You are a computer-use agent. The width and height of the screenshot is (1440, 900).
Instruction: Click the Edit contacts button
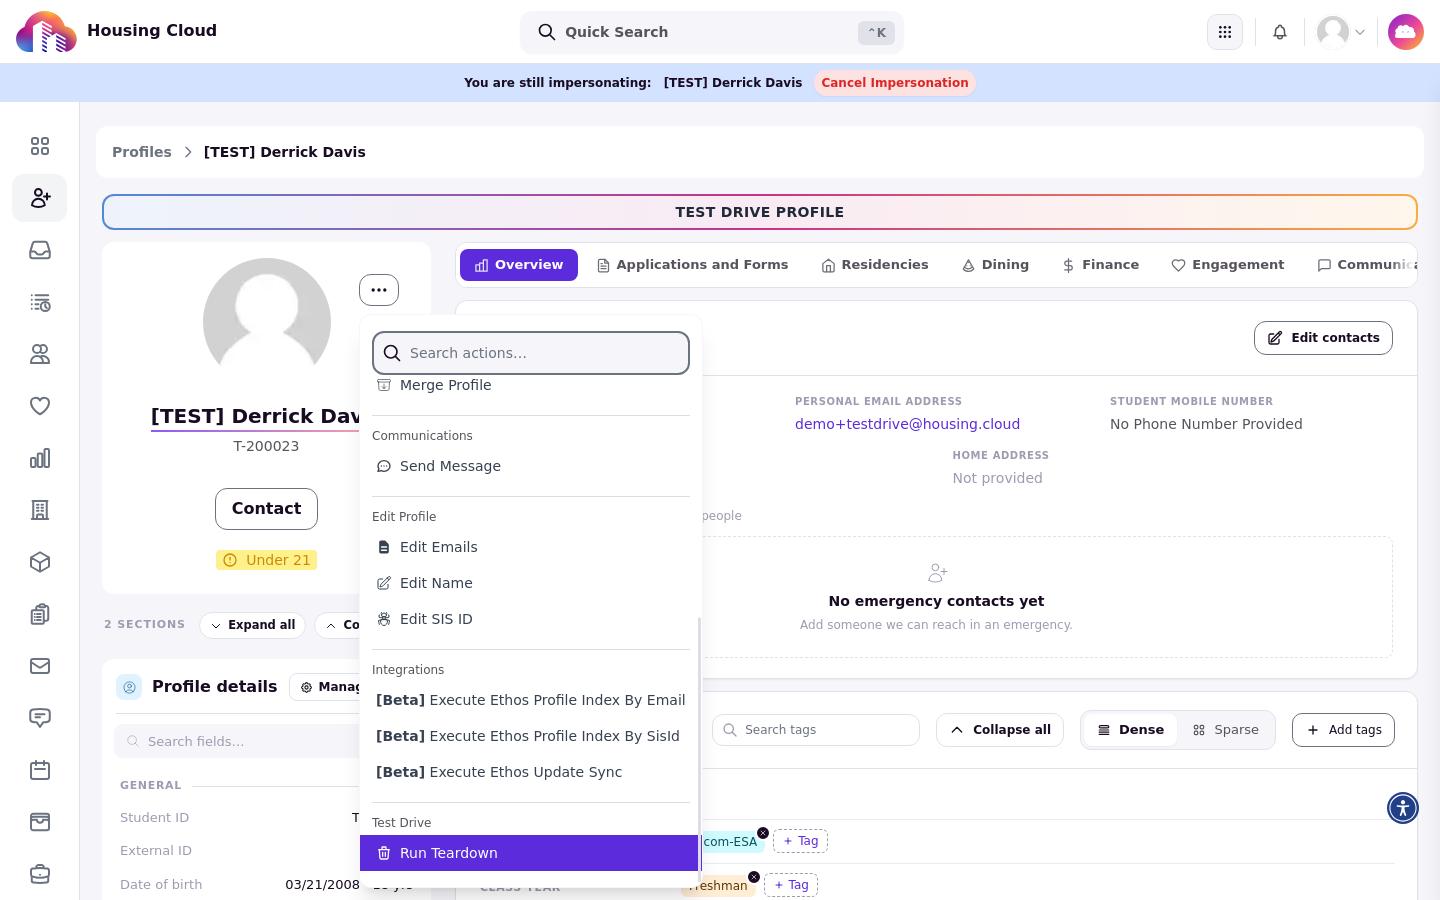[x=1323, y=338]
